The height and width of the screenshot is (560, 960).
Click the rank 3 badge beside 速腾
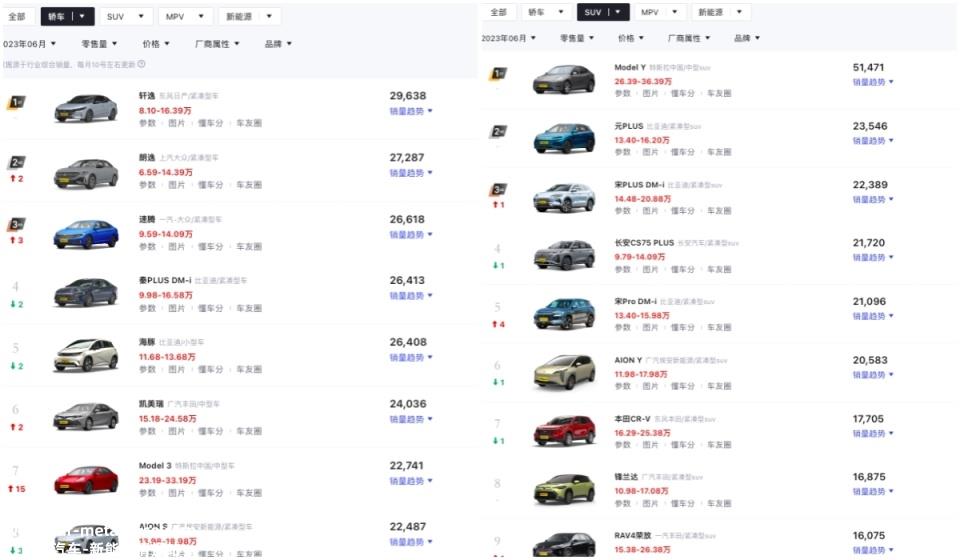coord(16,224)
